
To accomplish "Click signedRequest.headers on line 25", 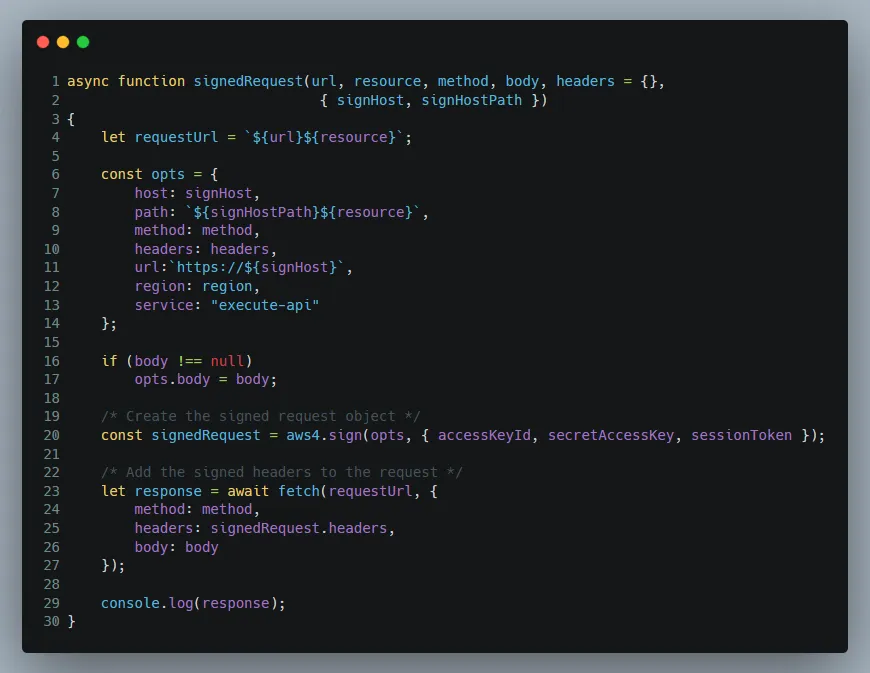I will tap(290, 528).
